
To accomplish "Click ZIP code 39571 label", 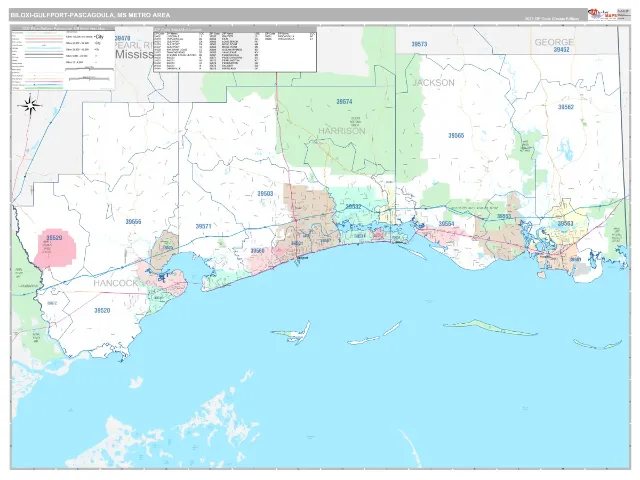I will (x=203, y=226).
